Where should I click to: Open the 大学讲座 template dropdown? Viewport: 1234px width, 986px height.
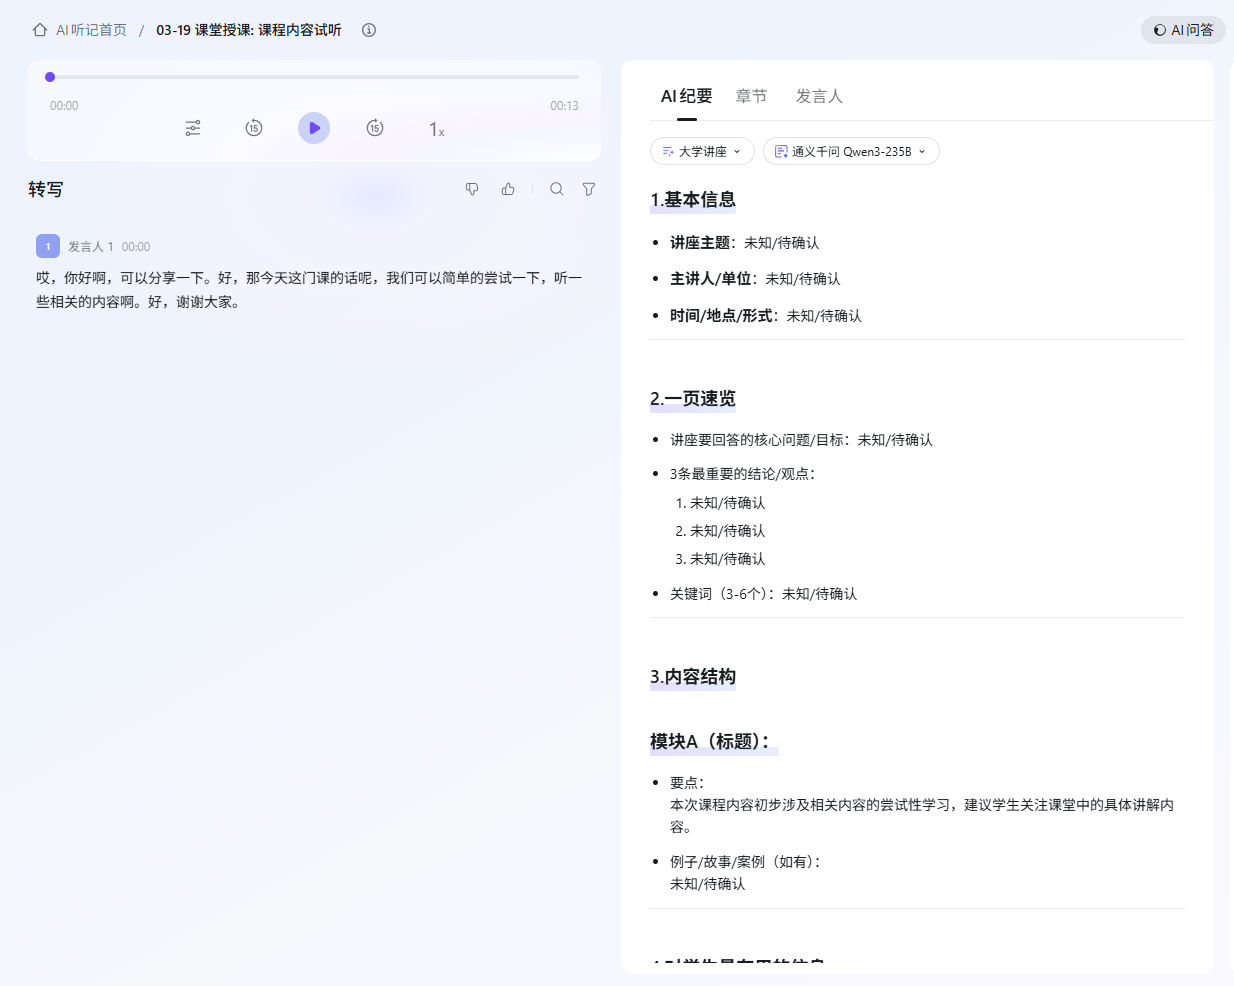click(702, 151)
